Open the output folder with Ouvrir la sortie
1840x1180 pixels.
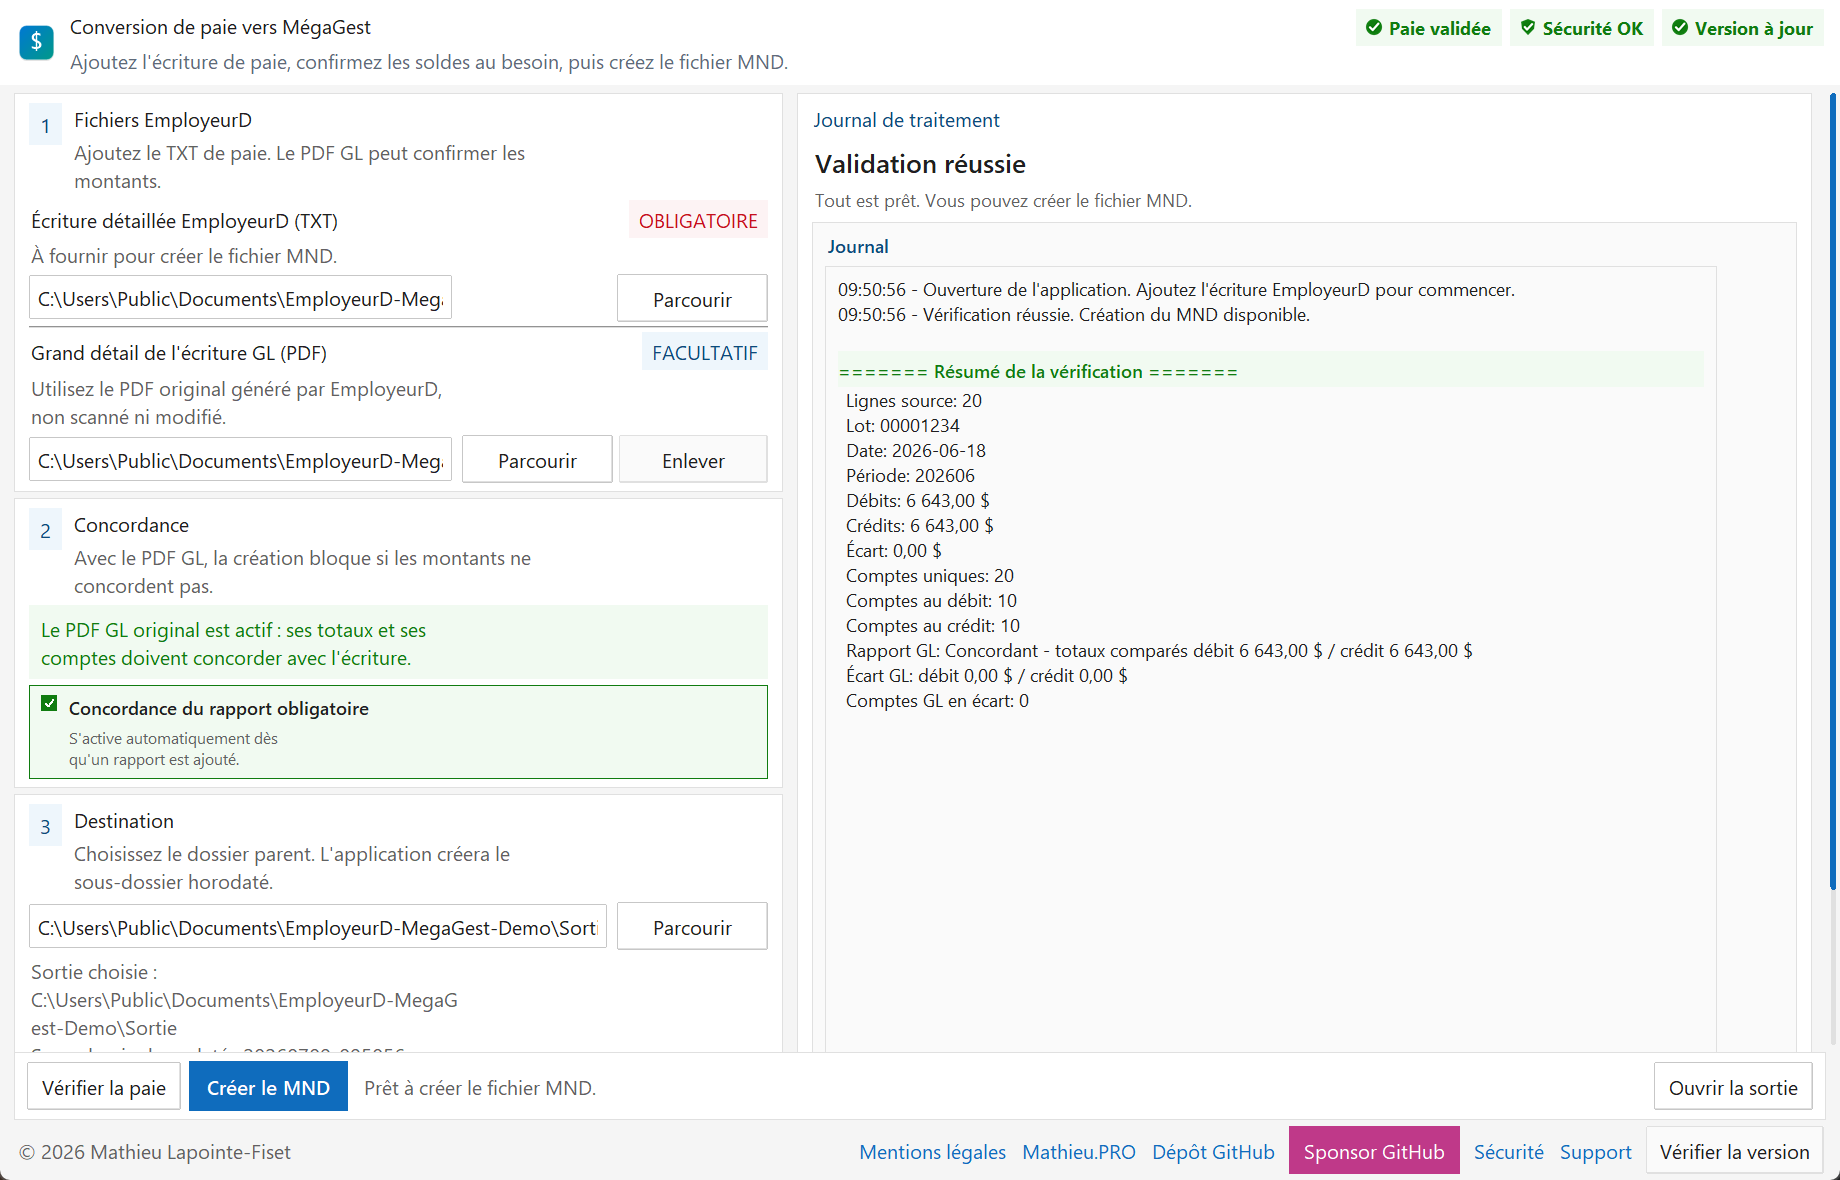coord(1733,1087)
